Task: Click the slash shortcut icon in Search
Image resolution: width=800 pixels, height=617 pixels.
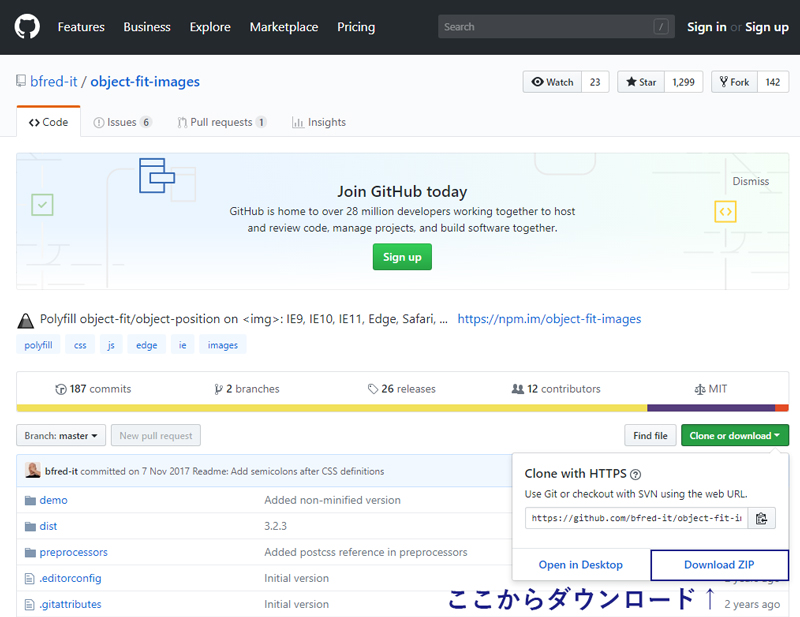Action: pos(661,27)
